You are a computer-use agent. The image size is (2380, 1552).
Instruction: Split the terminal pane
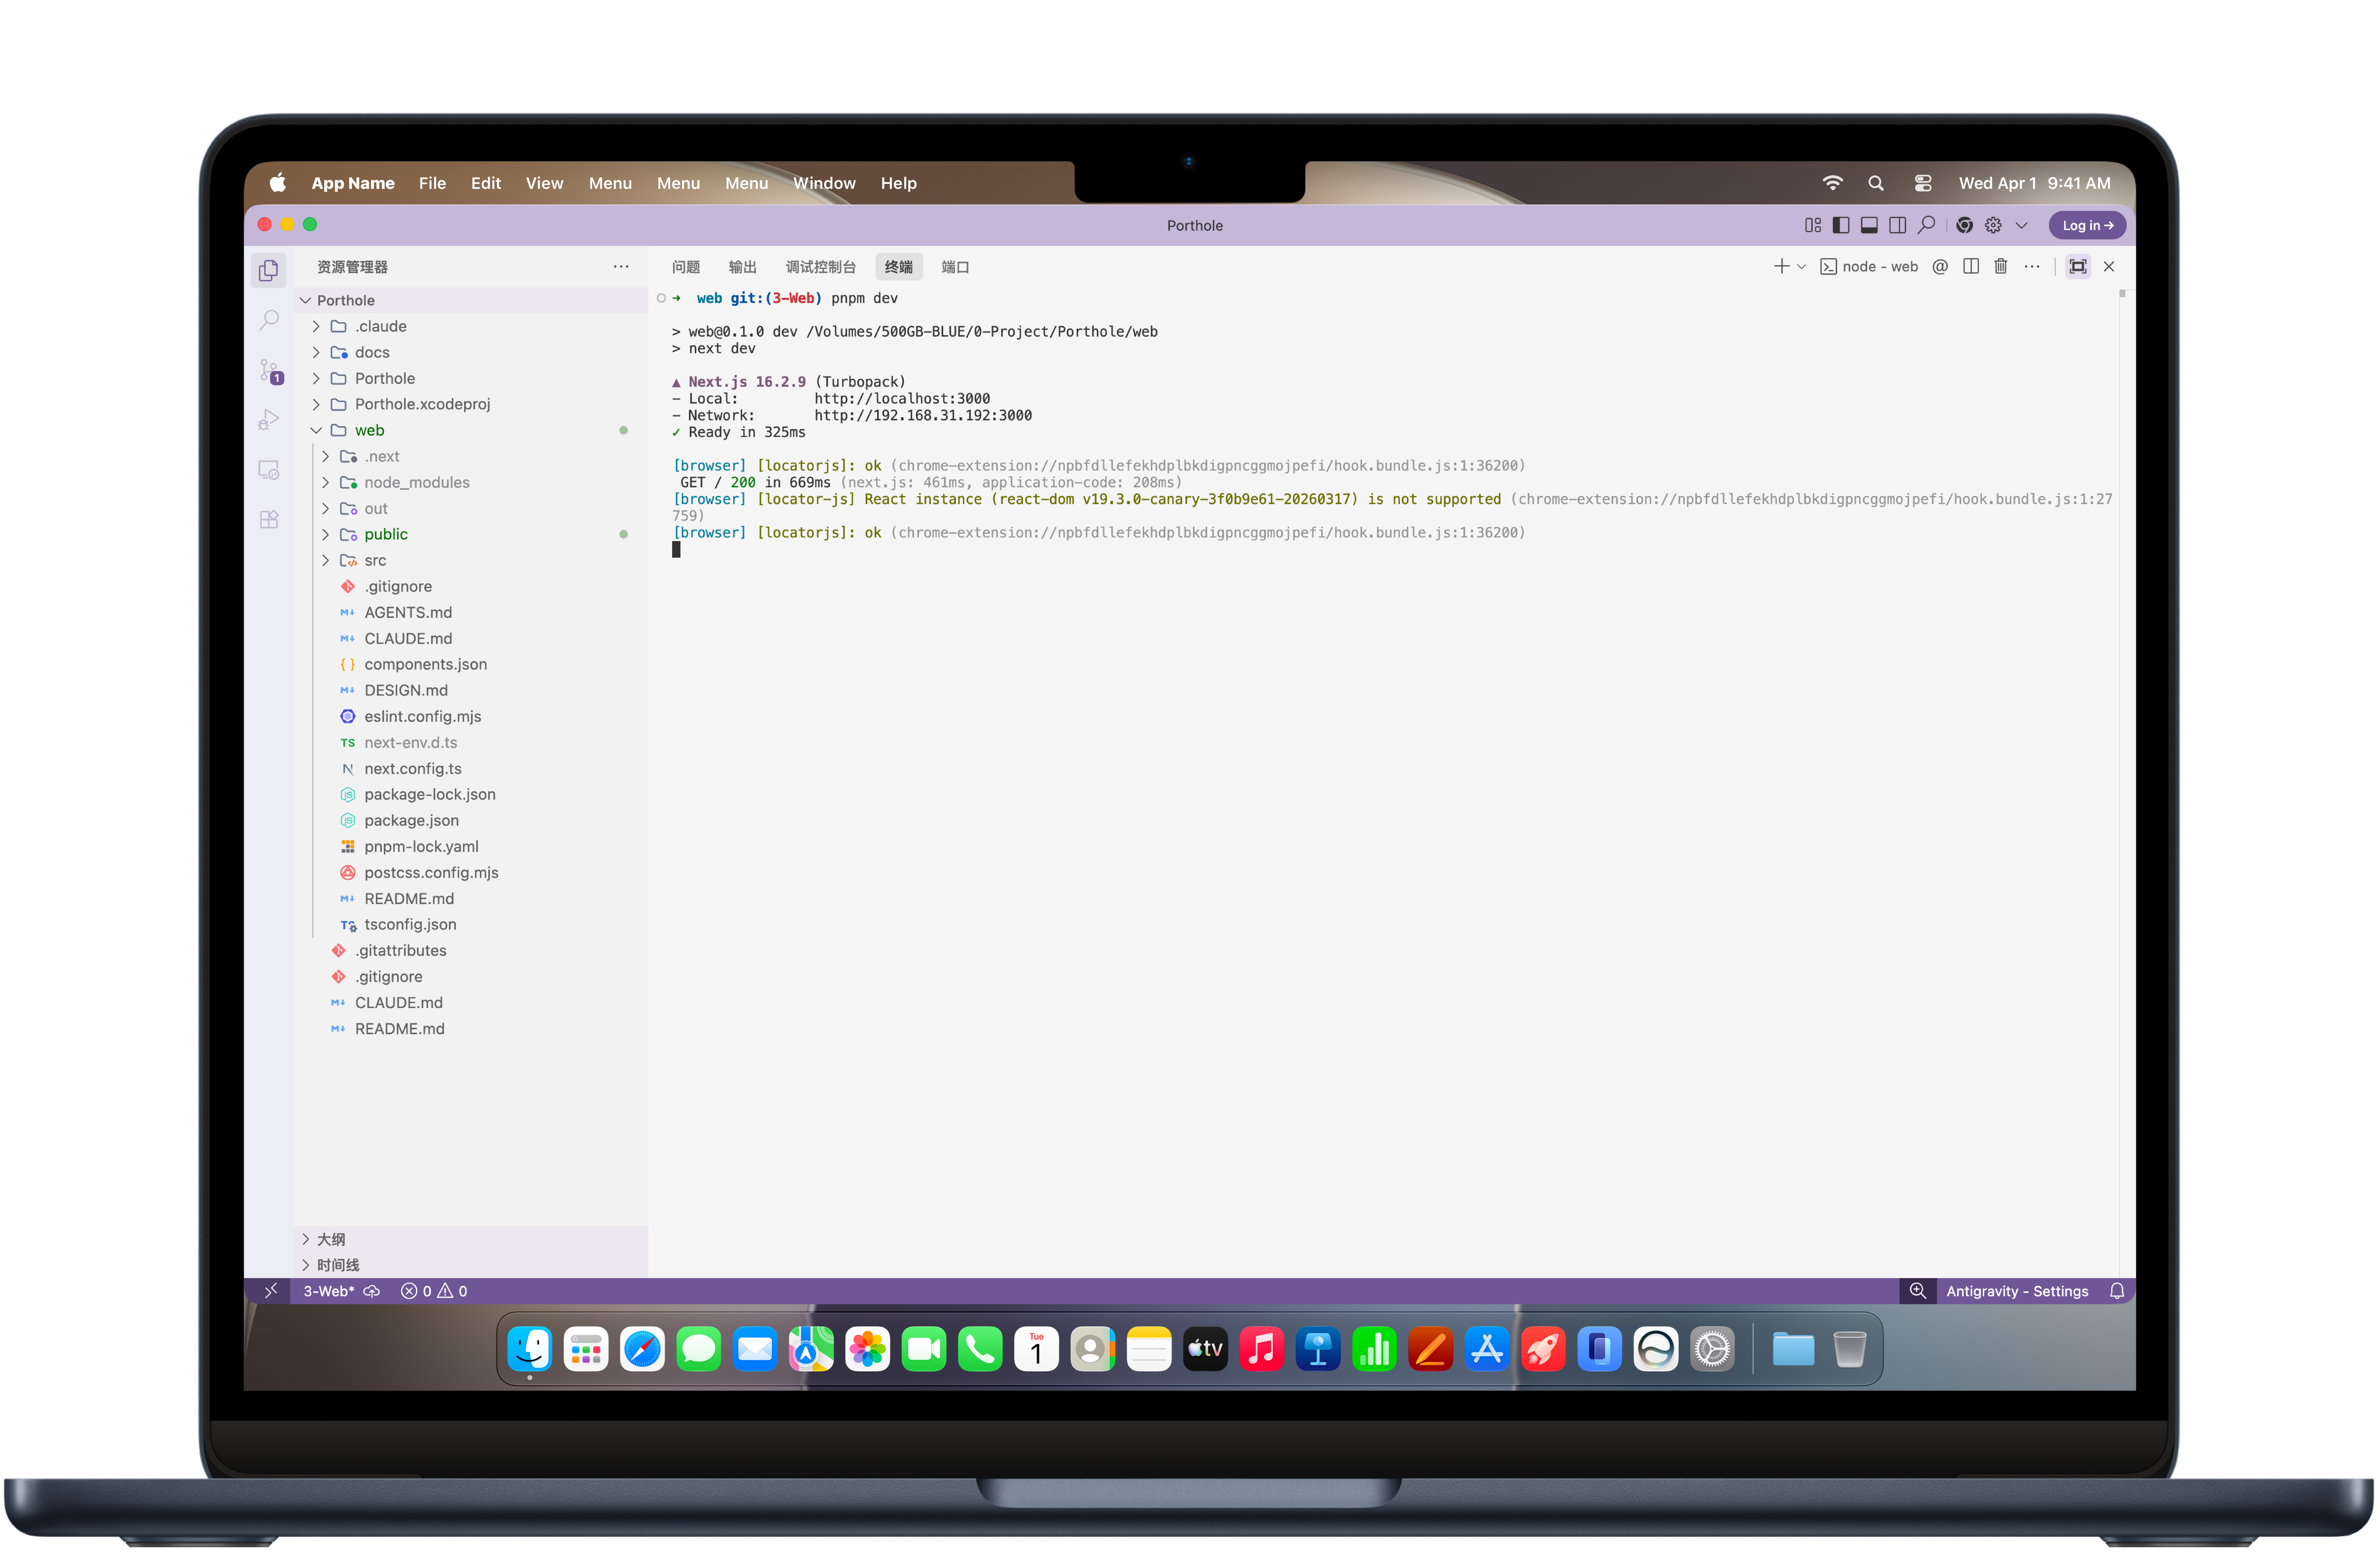1970,266
